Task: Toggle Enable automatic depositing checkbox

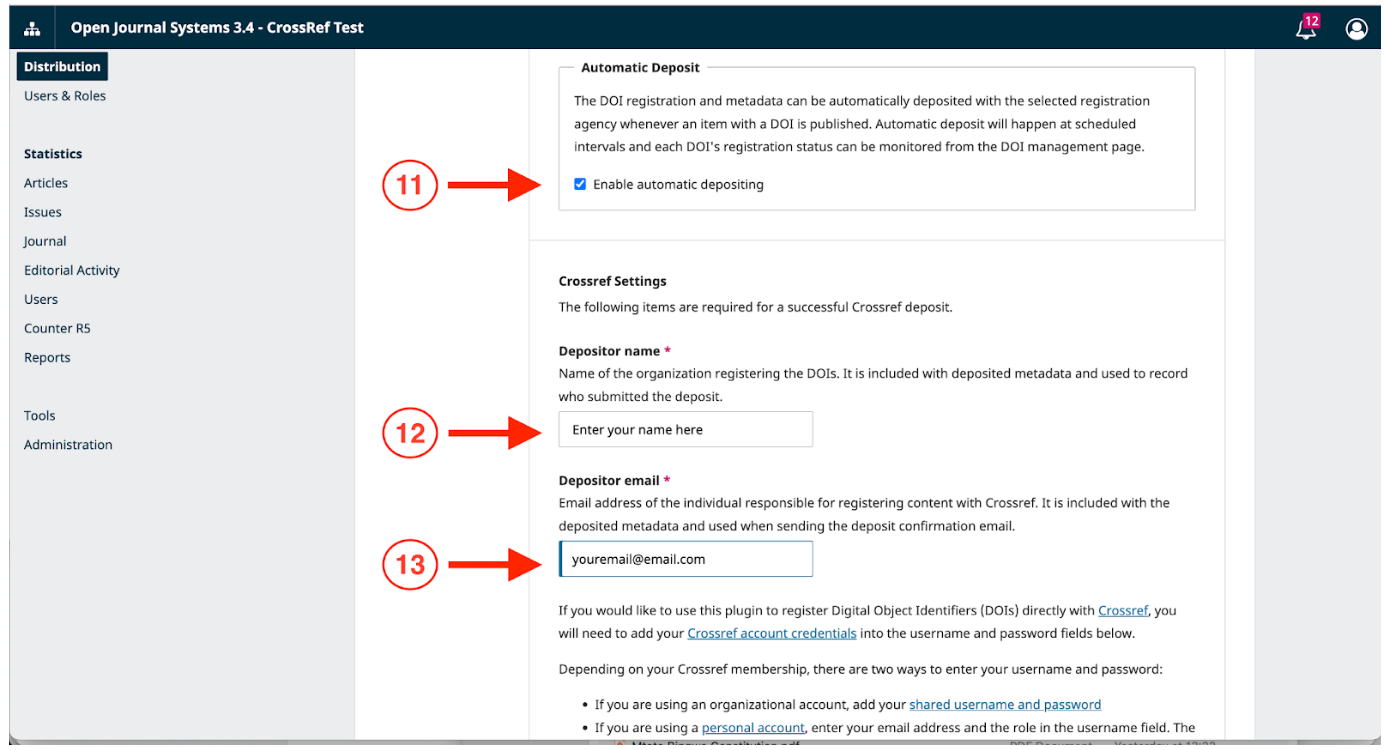Action: click(x=580, y=184)
